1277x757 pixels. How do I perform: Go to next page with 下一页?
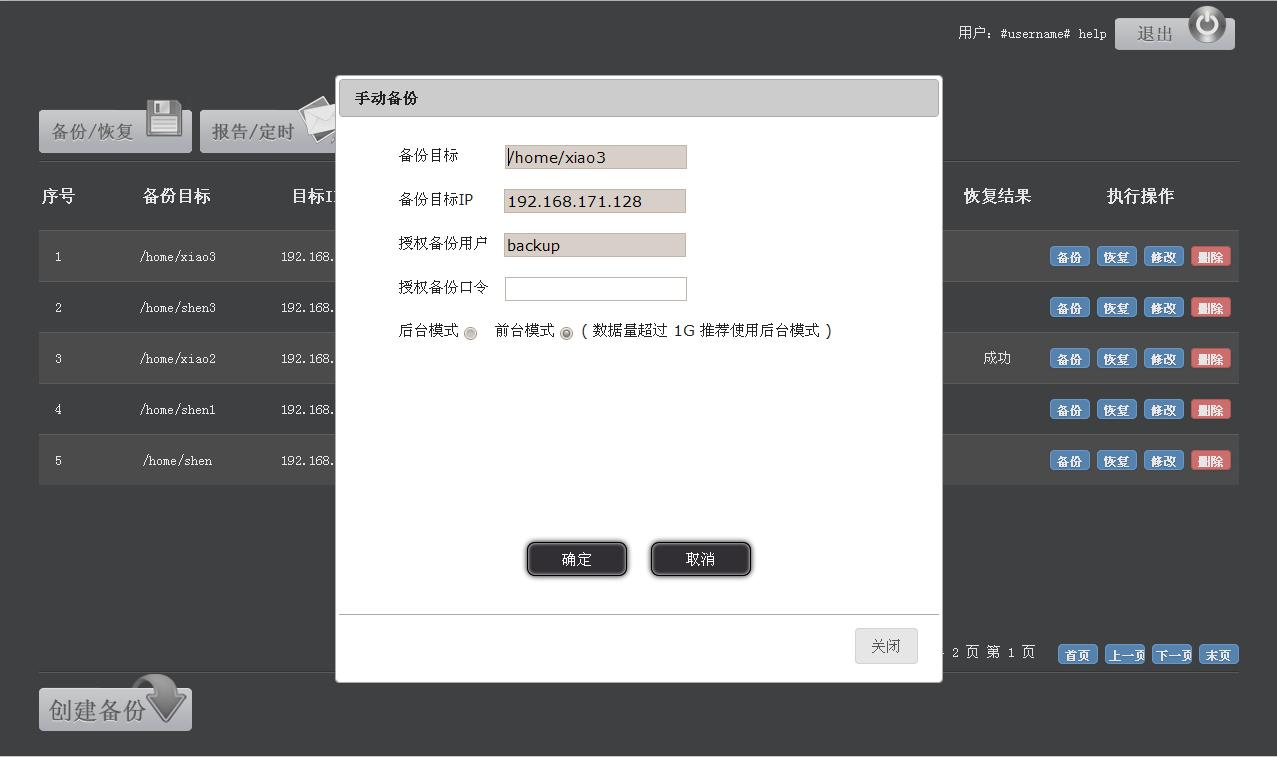(1172, 655)
